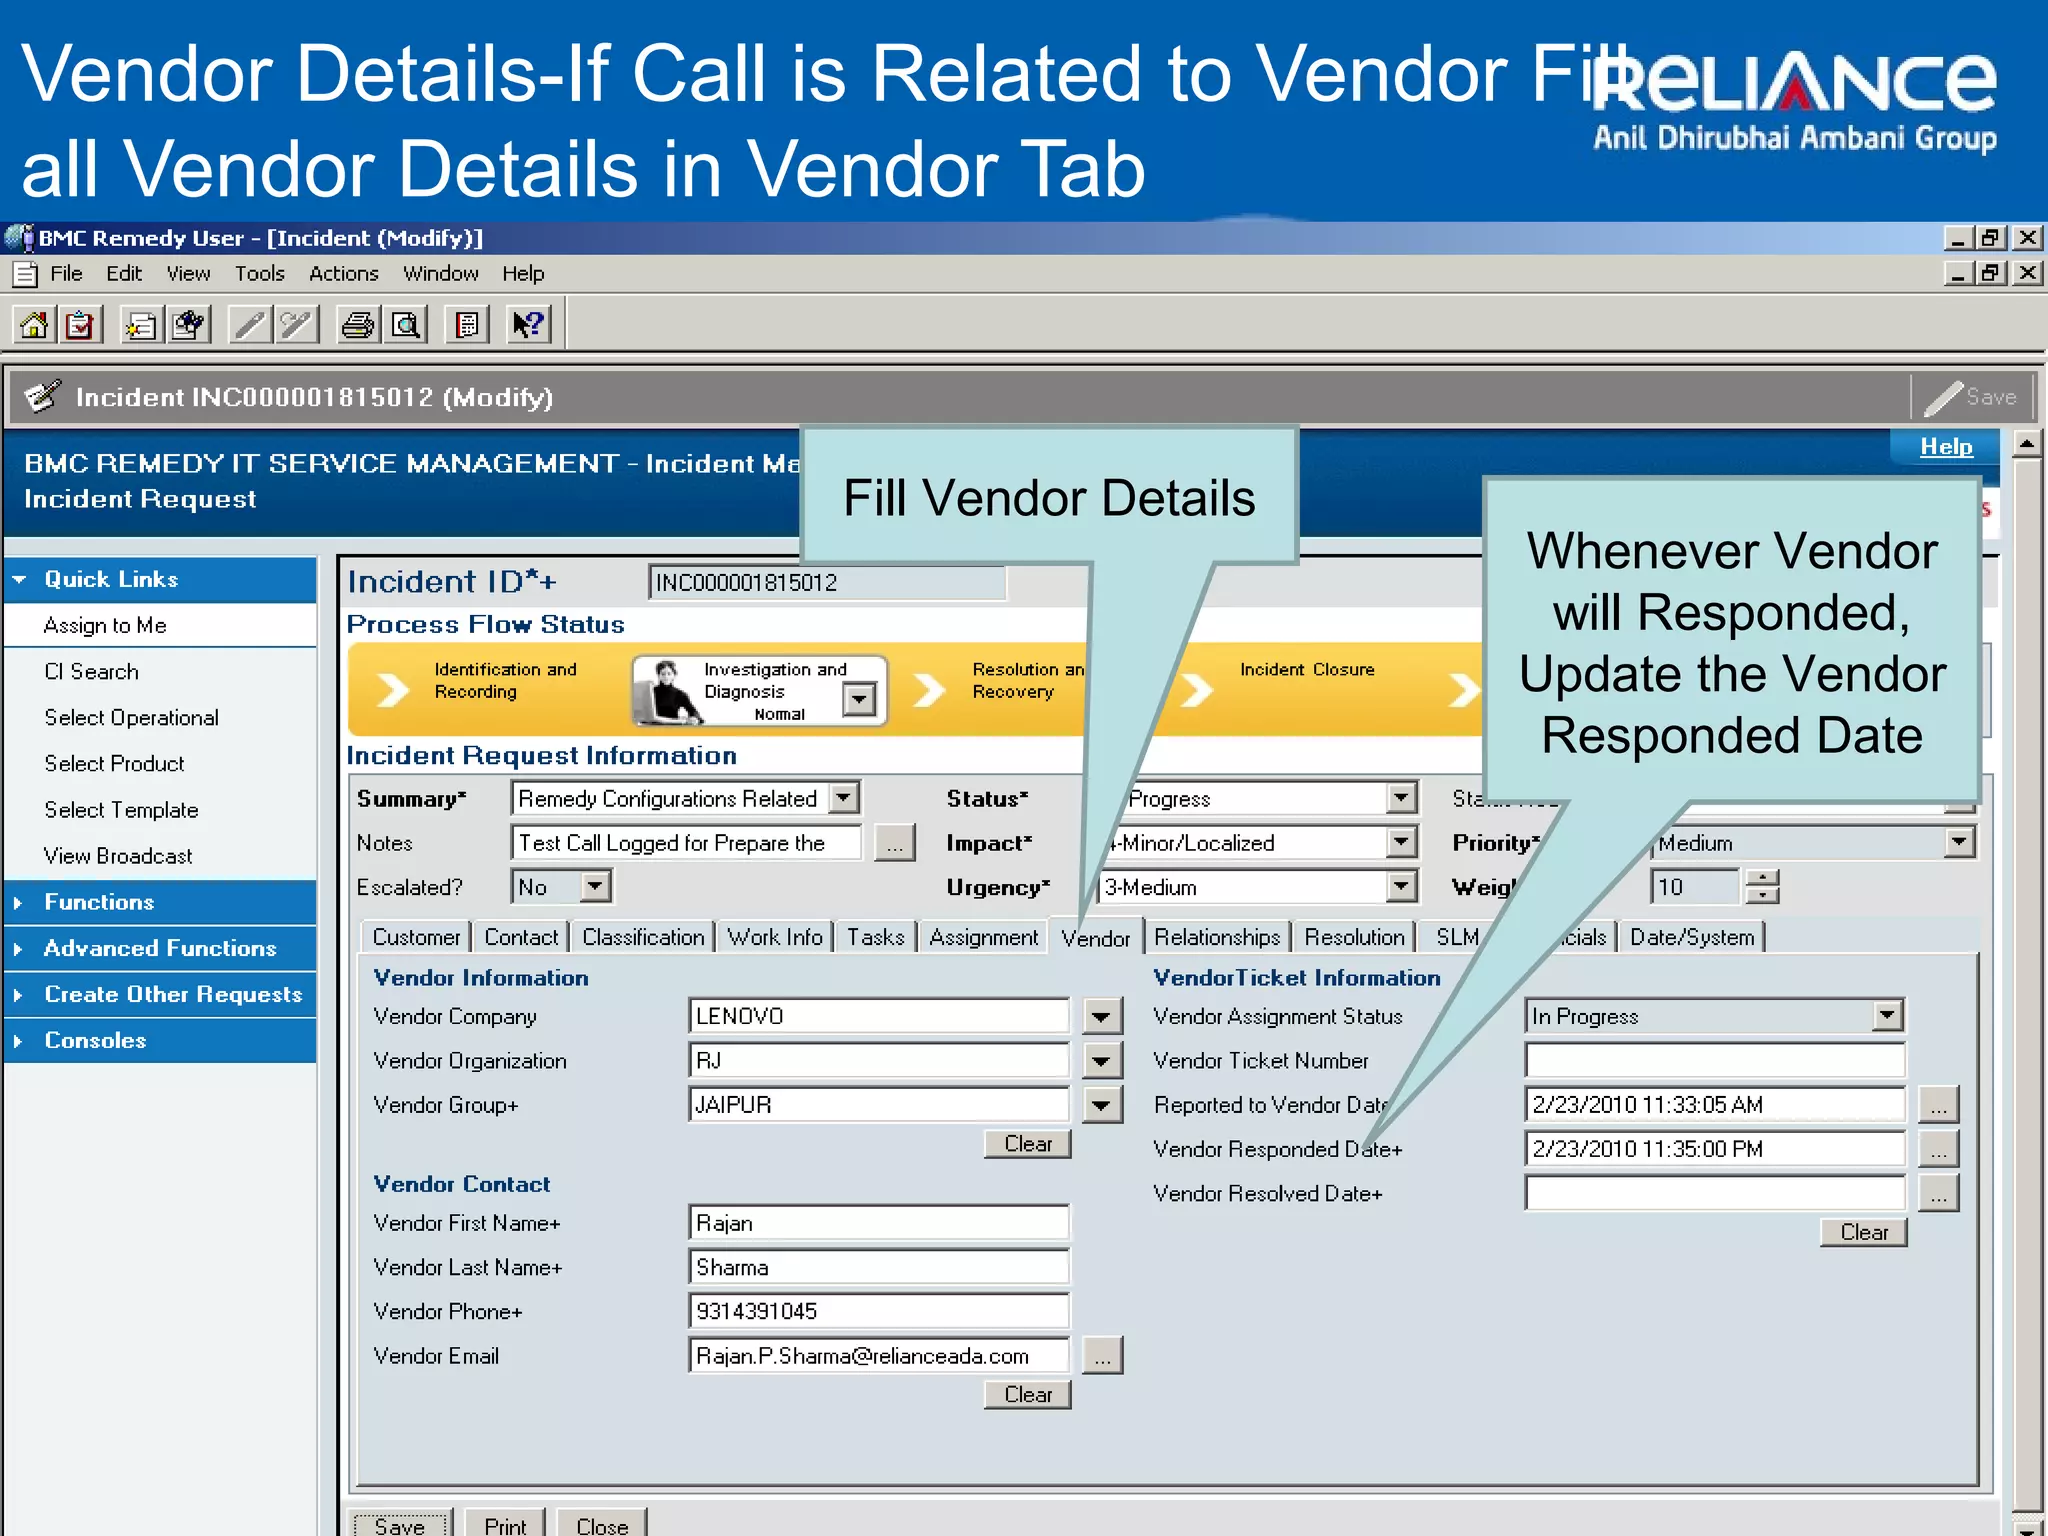The width and height of the screenshot is (2048, 1536).
Task: Click the Assign to Me link
Action: pyautogui.click(x=105, y=626)
